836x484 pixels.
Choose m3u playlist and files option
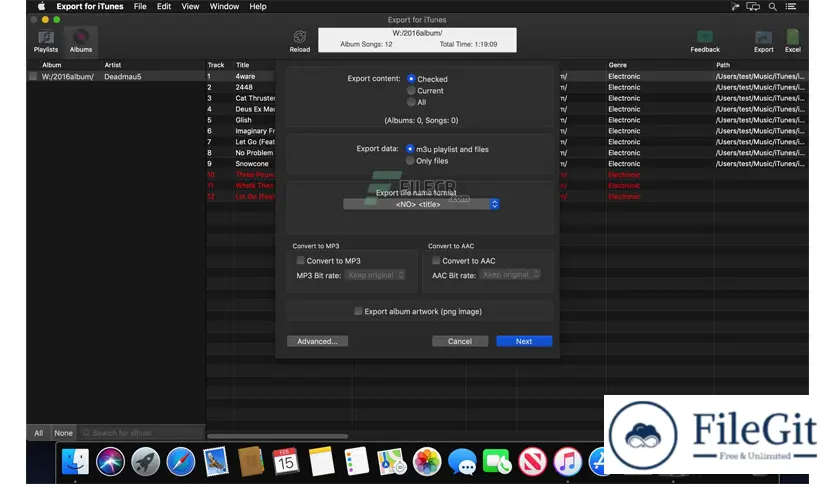point(410,149)
